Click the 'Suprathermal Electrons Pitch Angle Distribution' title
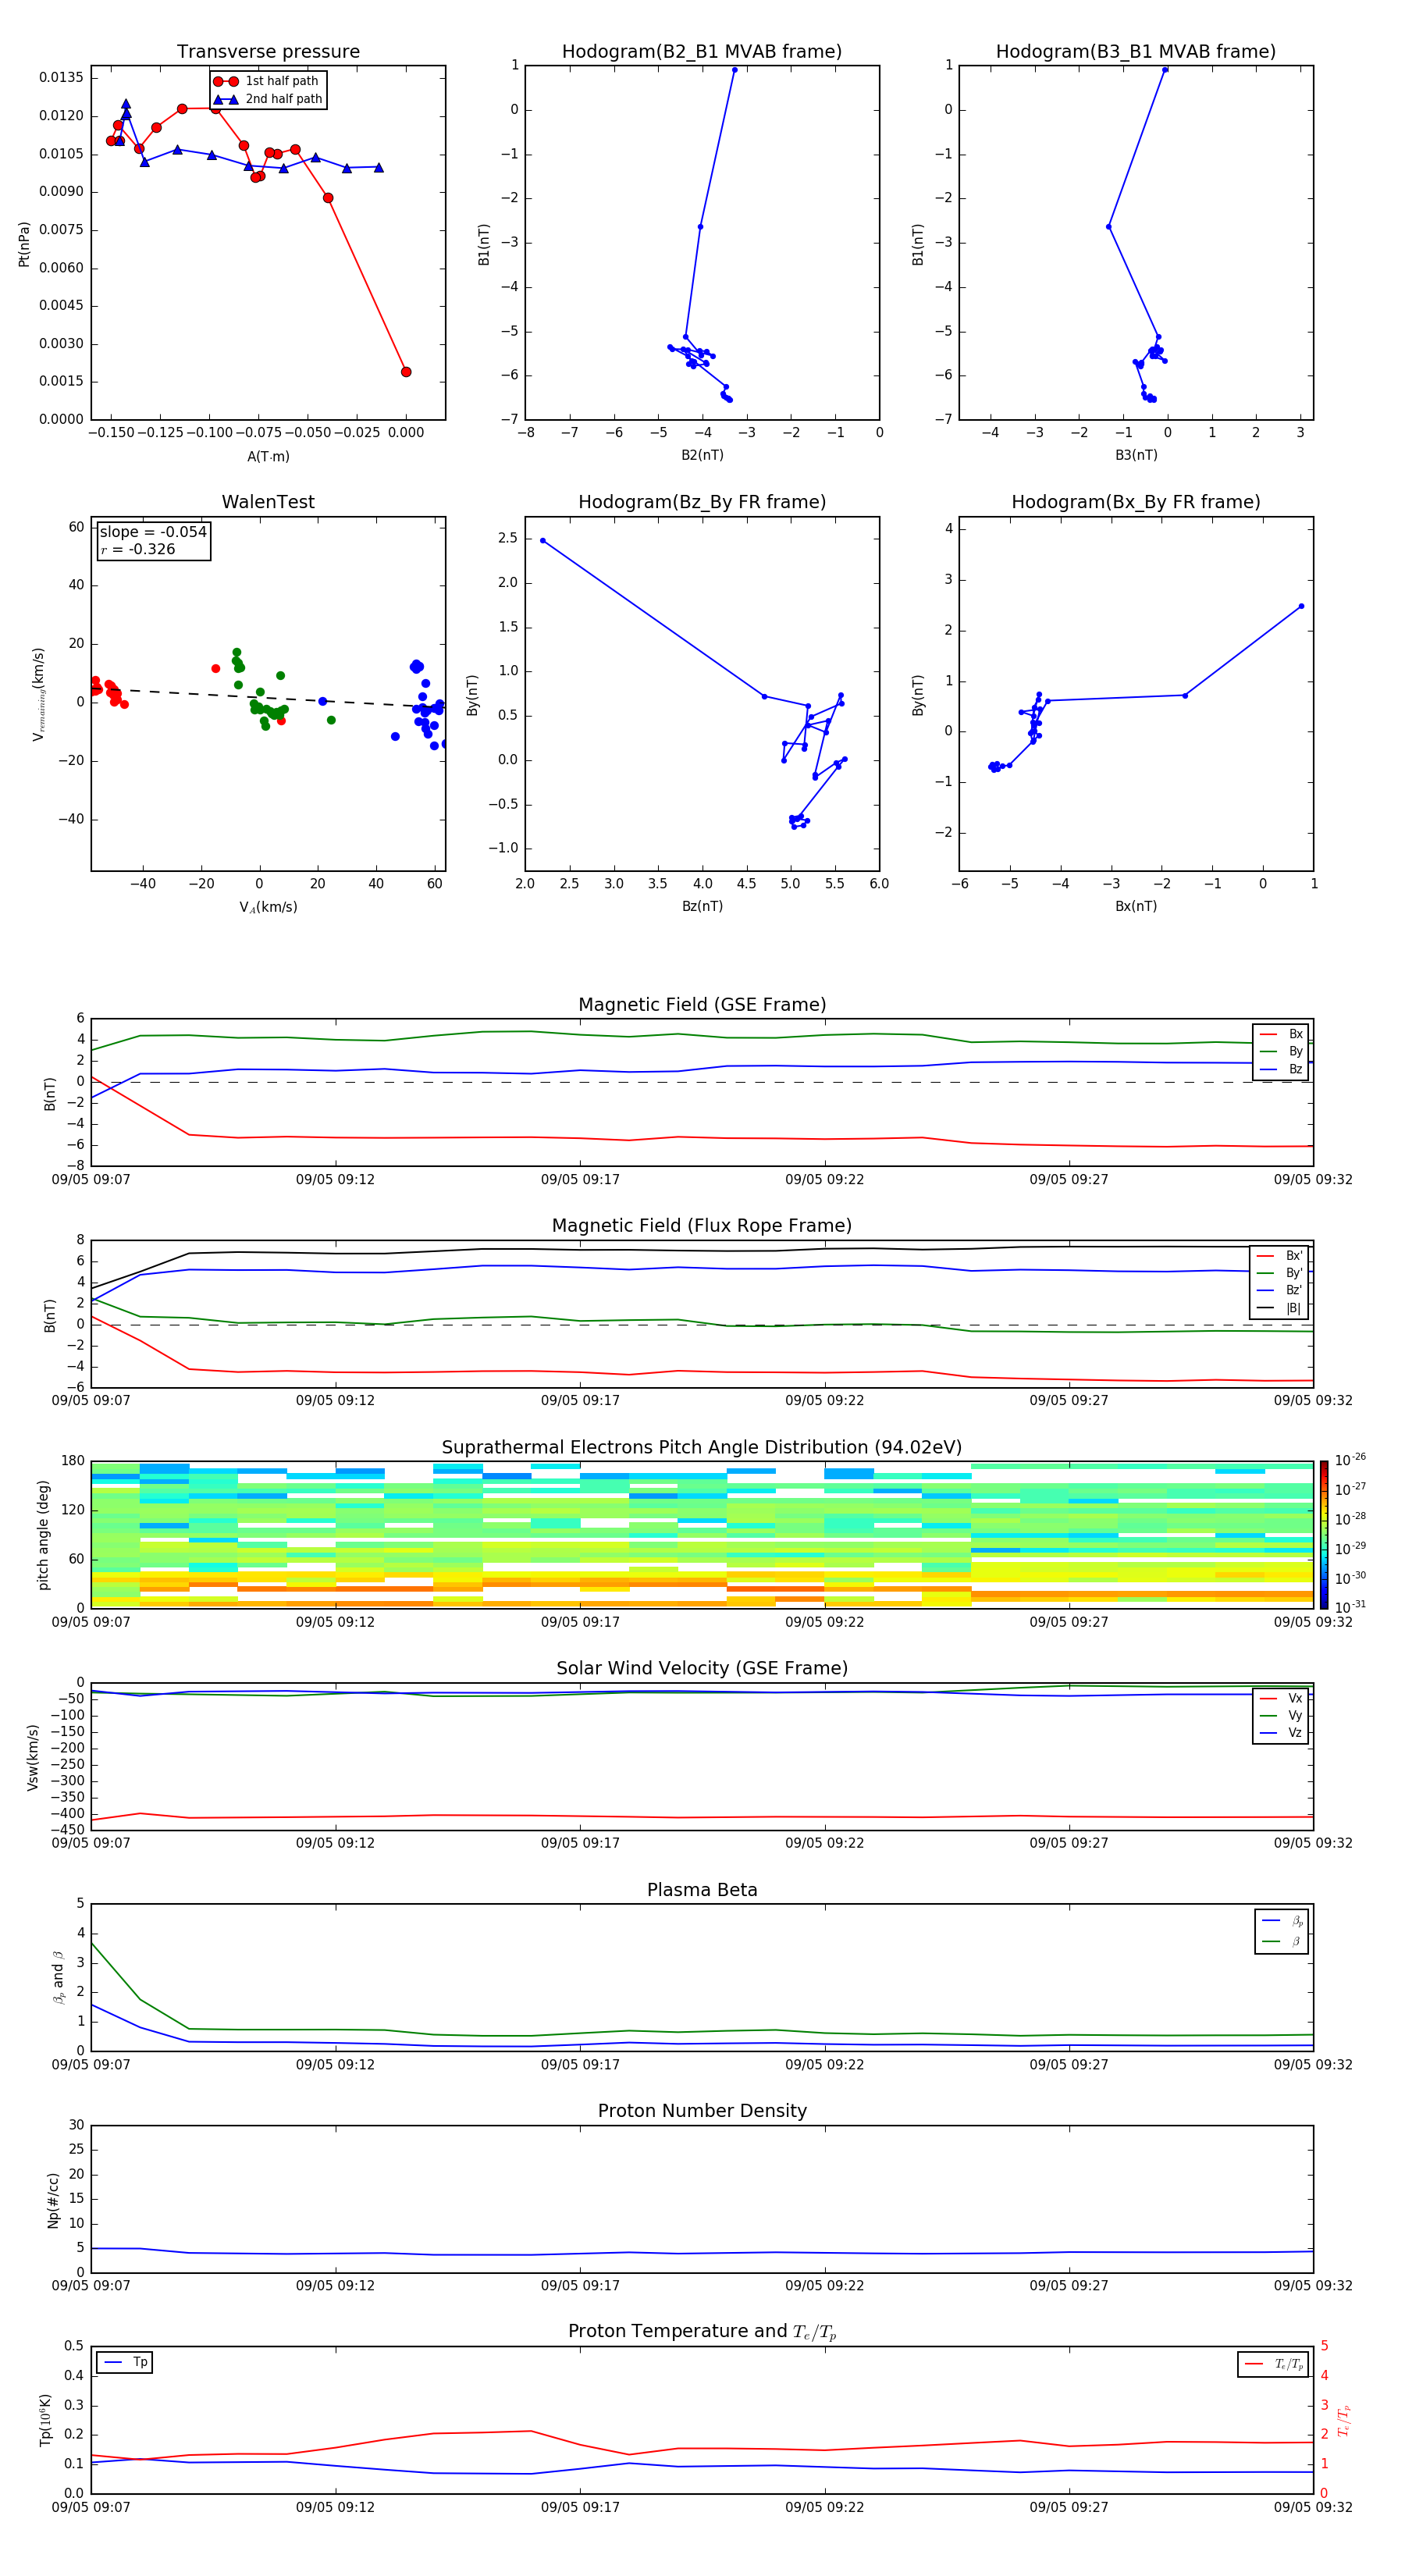 [x=702, y=1447]
